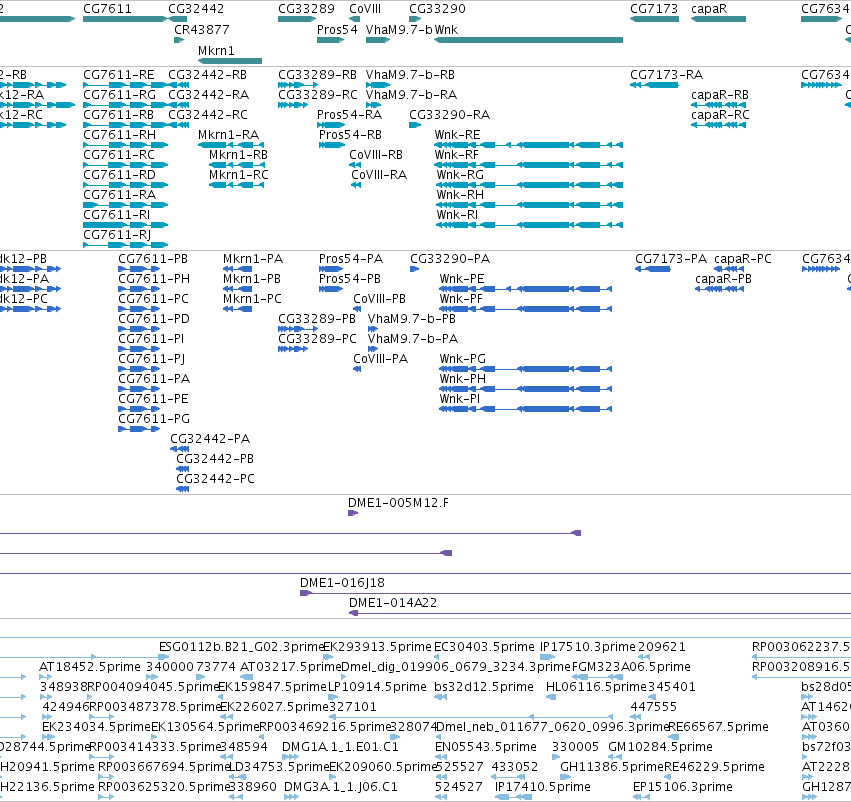Screen dimensions: 851x802
Task: Select the CG33290 gene label
Action: click(x=437, y=9)
